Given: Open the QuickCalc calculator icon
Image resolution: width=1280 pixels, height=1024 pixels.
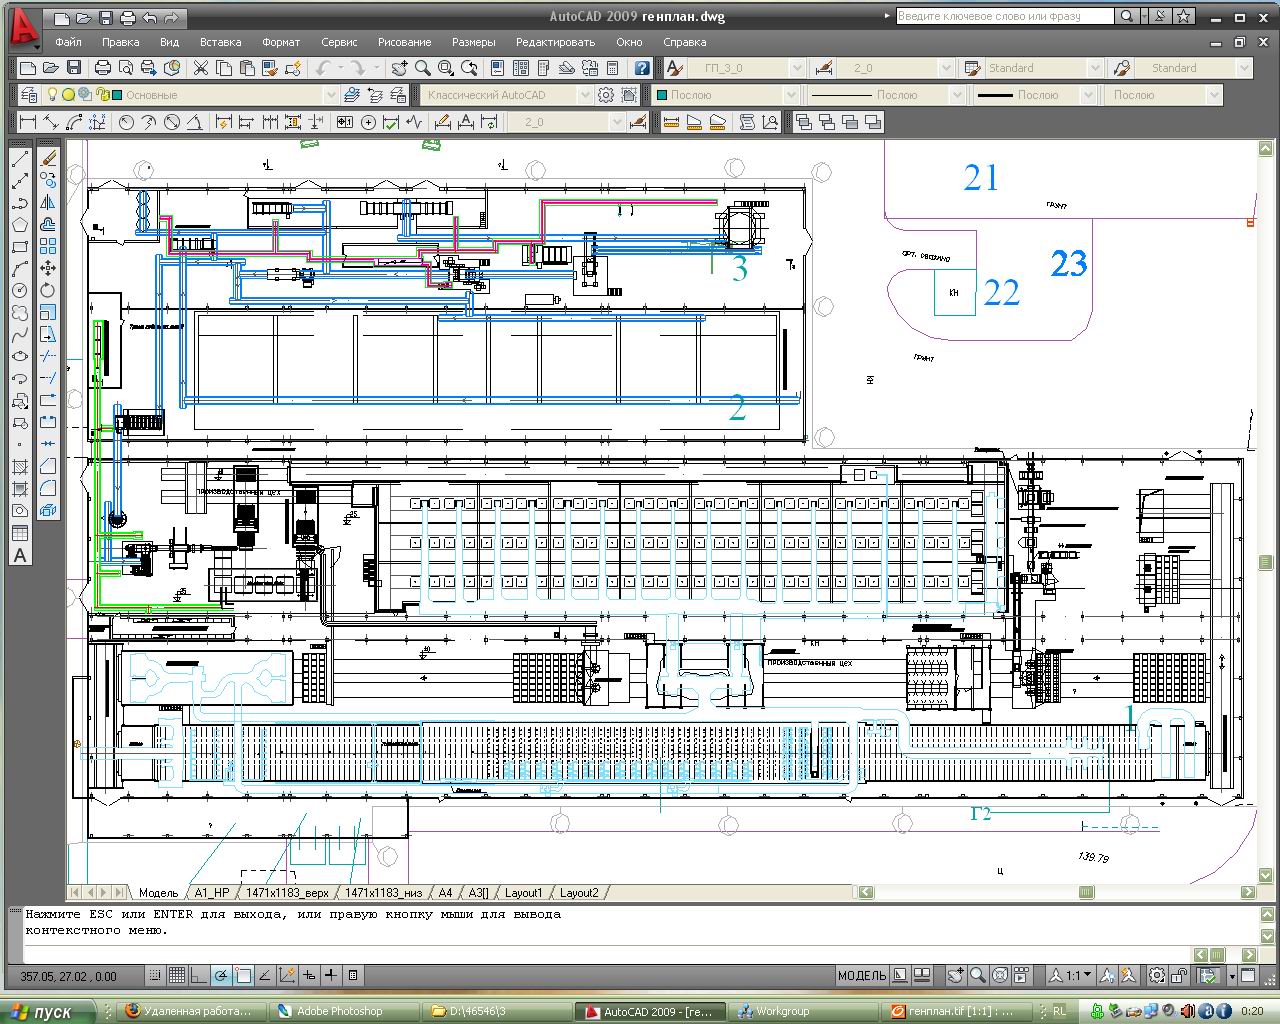Looking at the screenshot, I should [x=613, y=68].
